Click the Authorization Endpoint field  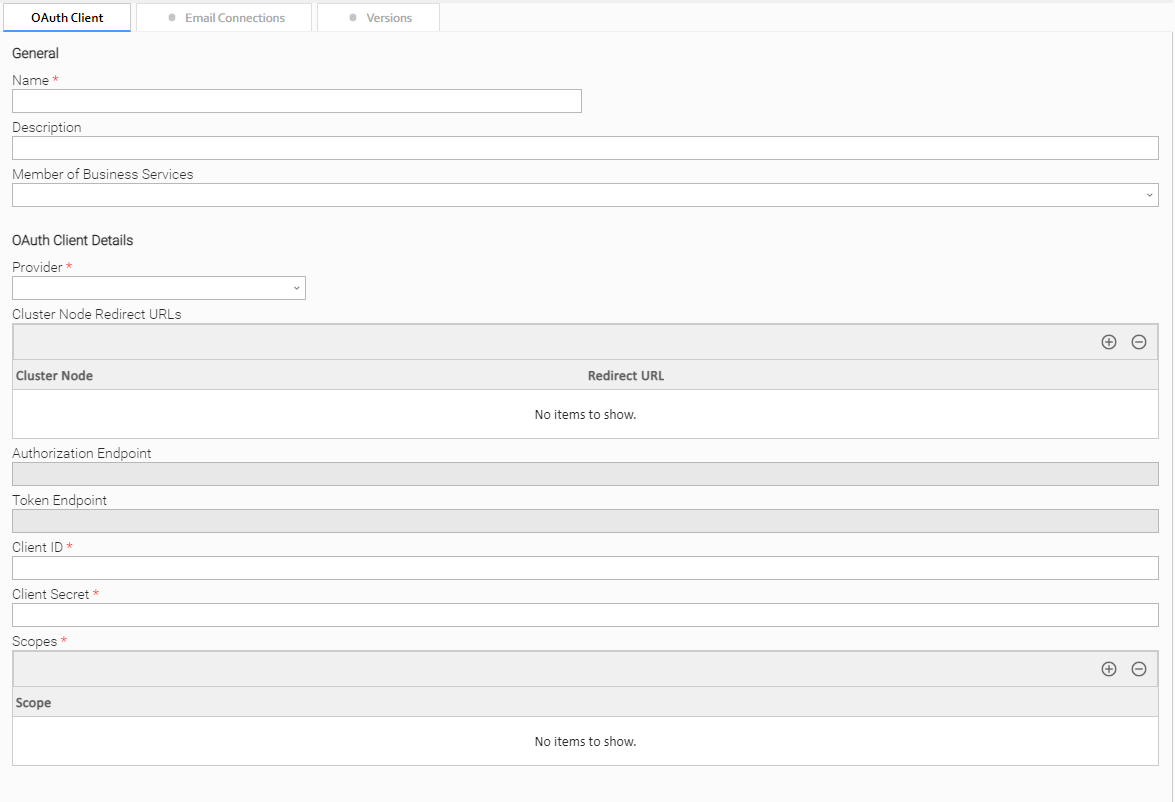[585, 474]
